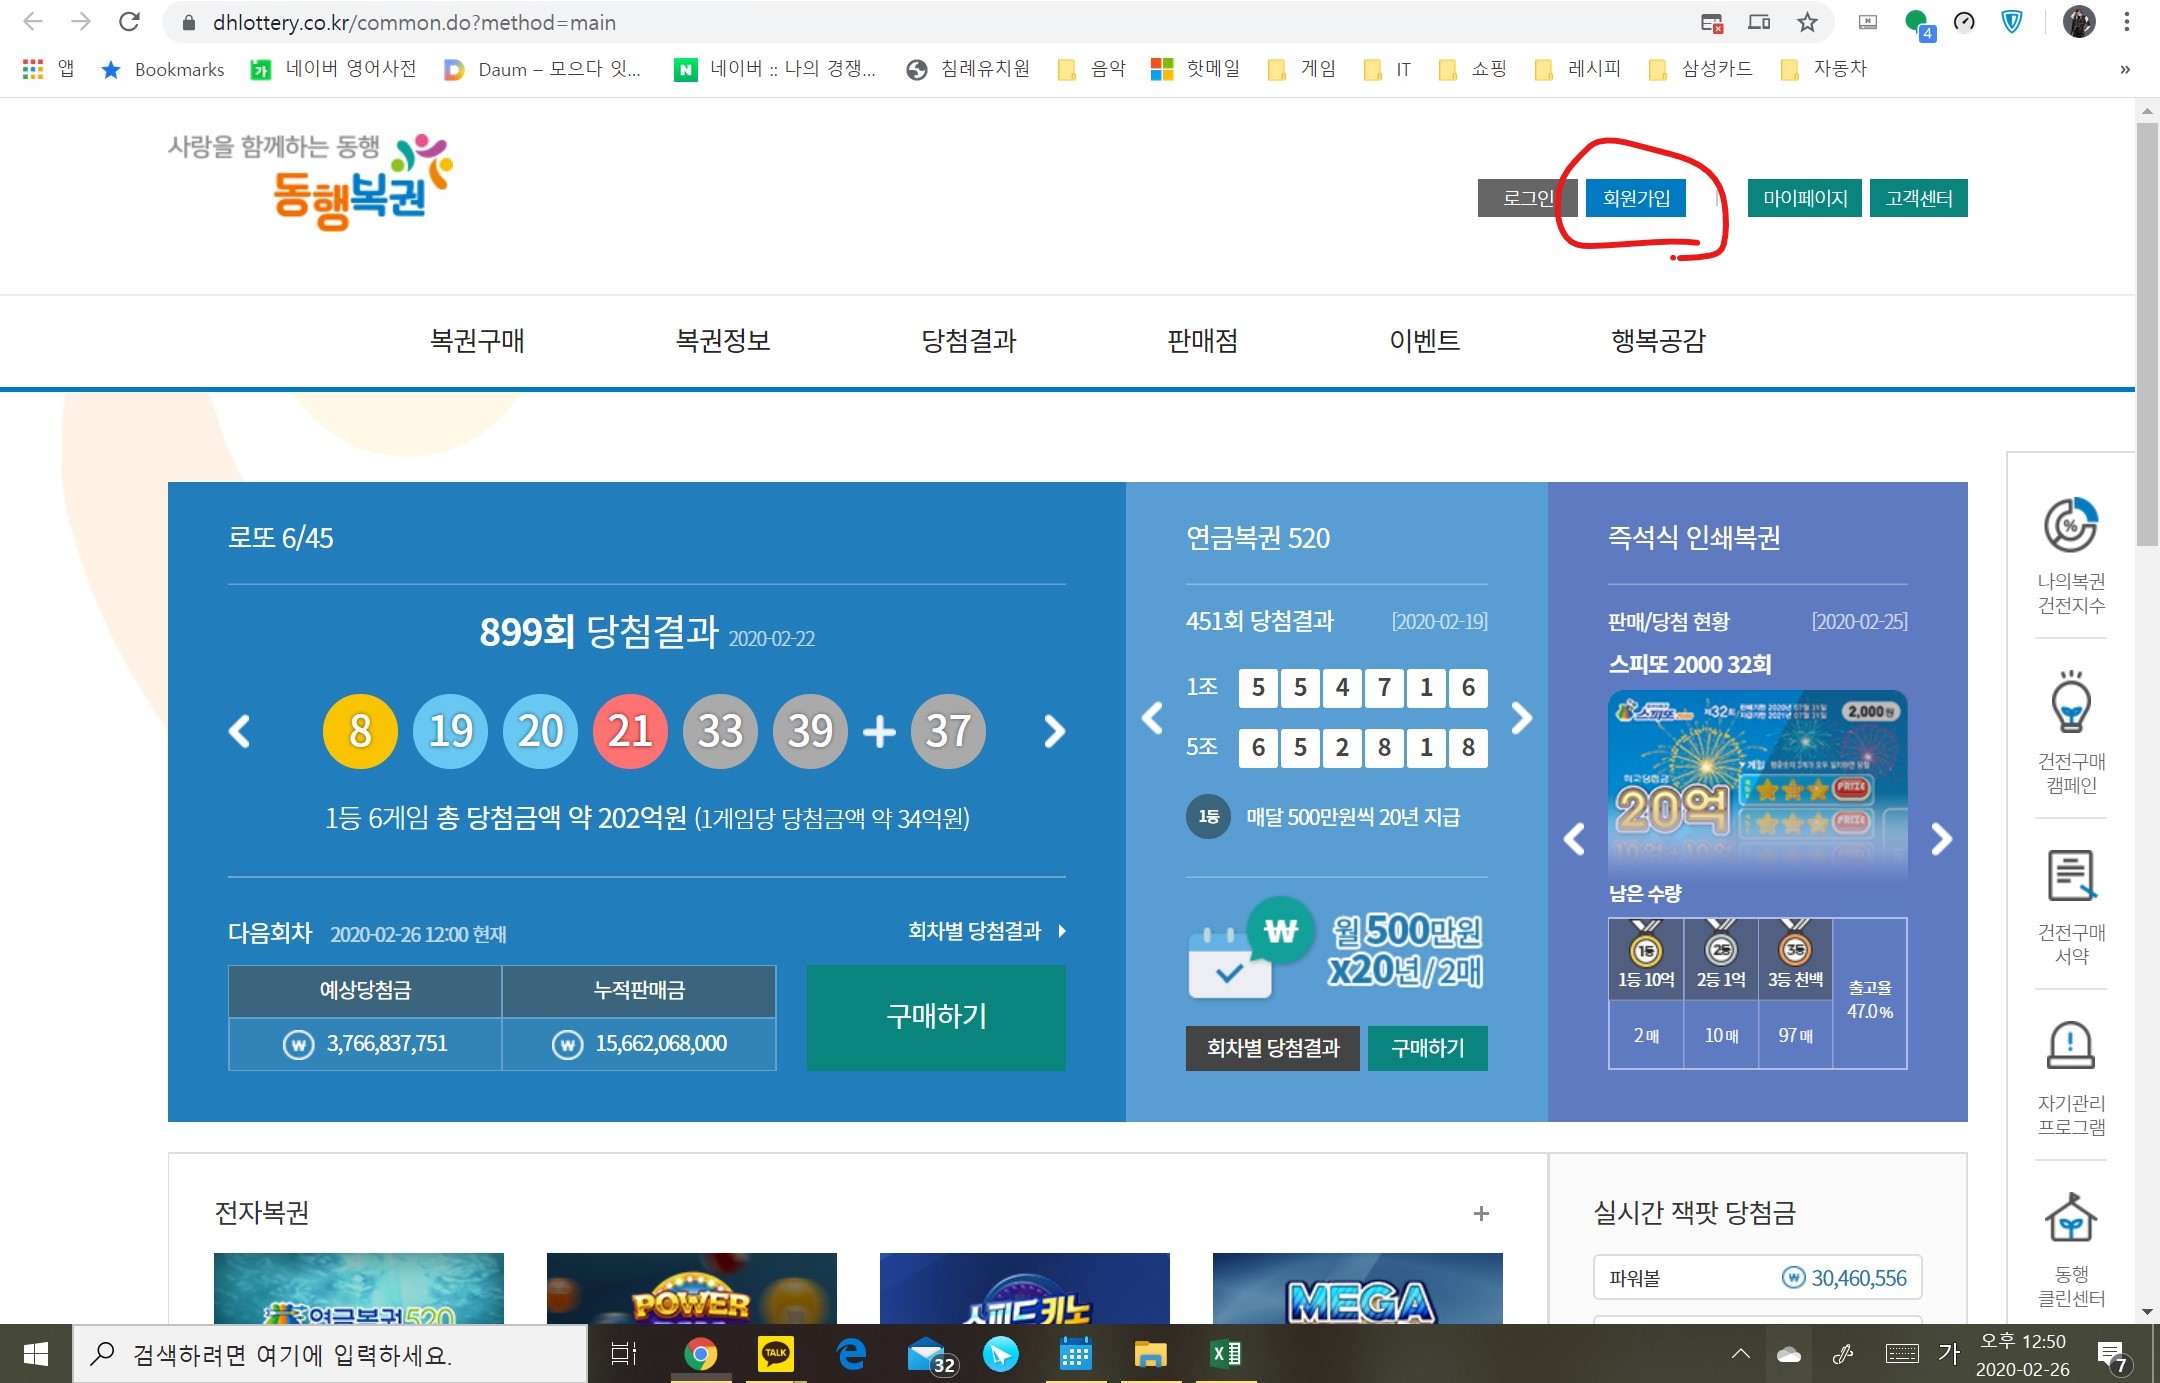Click the 회원가입 button
Viewport: 2160px width, 1383px height.
pyautogui.click(x=1636, y=198)
